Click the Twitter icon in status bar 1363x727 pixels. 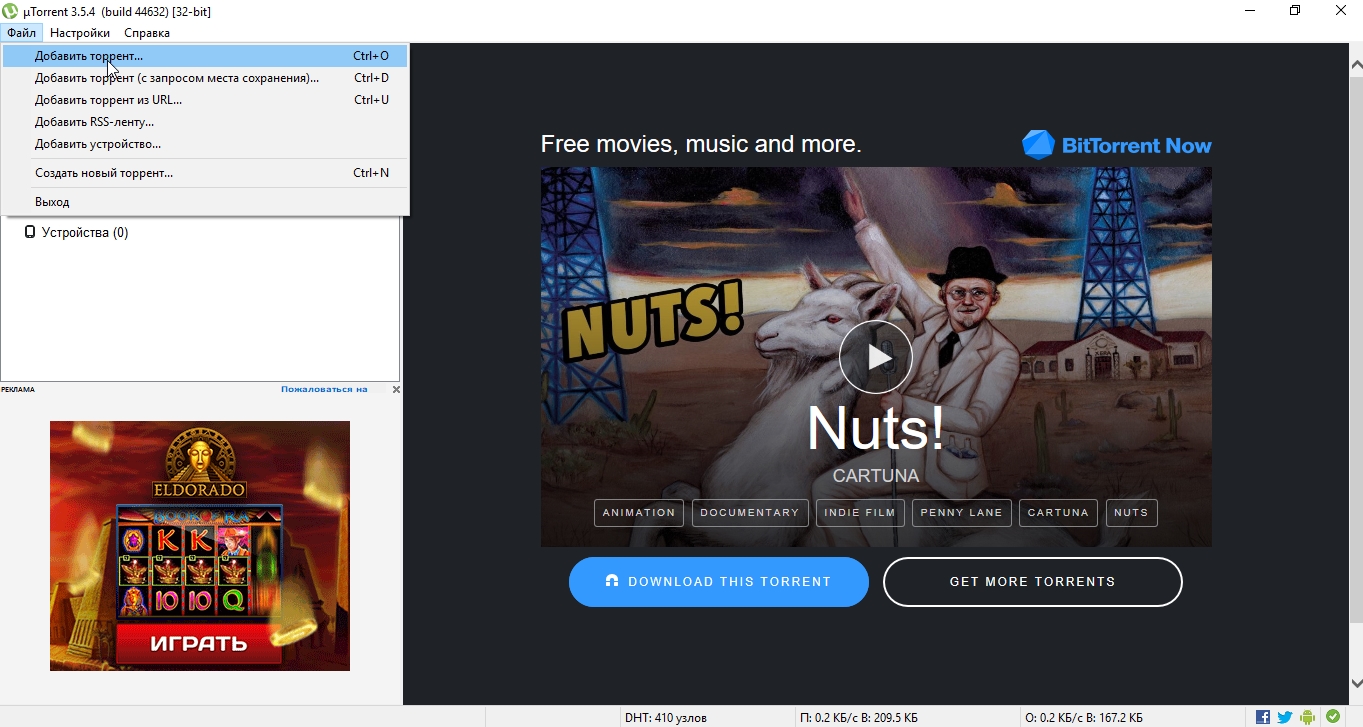point(1285,717)
